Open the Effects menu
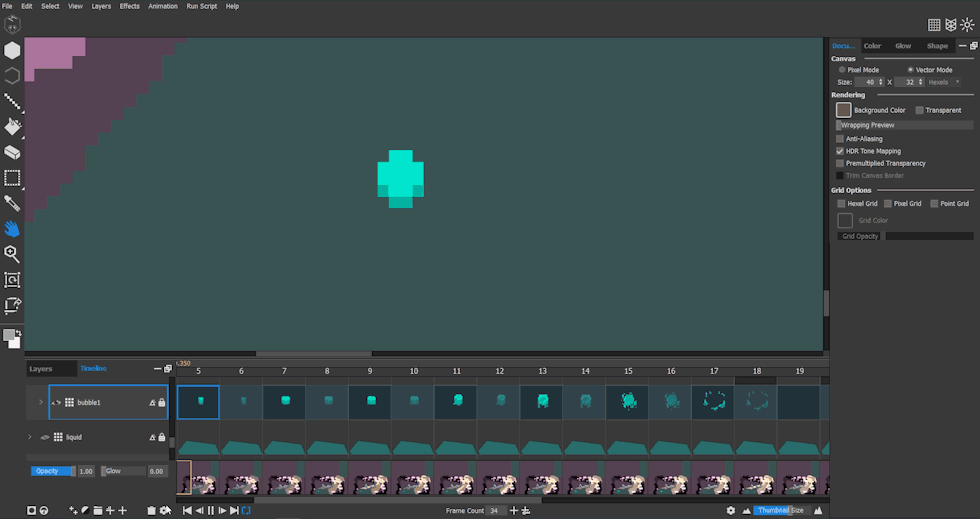980x519 pixels. tap(130, 6)
